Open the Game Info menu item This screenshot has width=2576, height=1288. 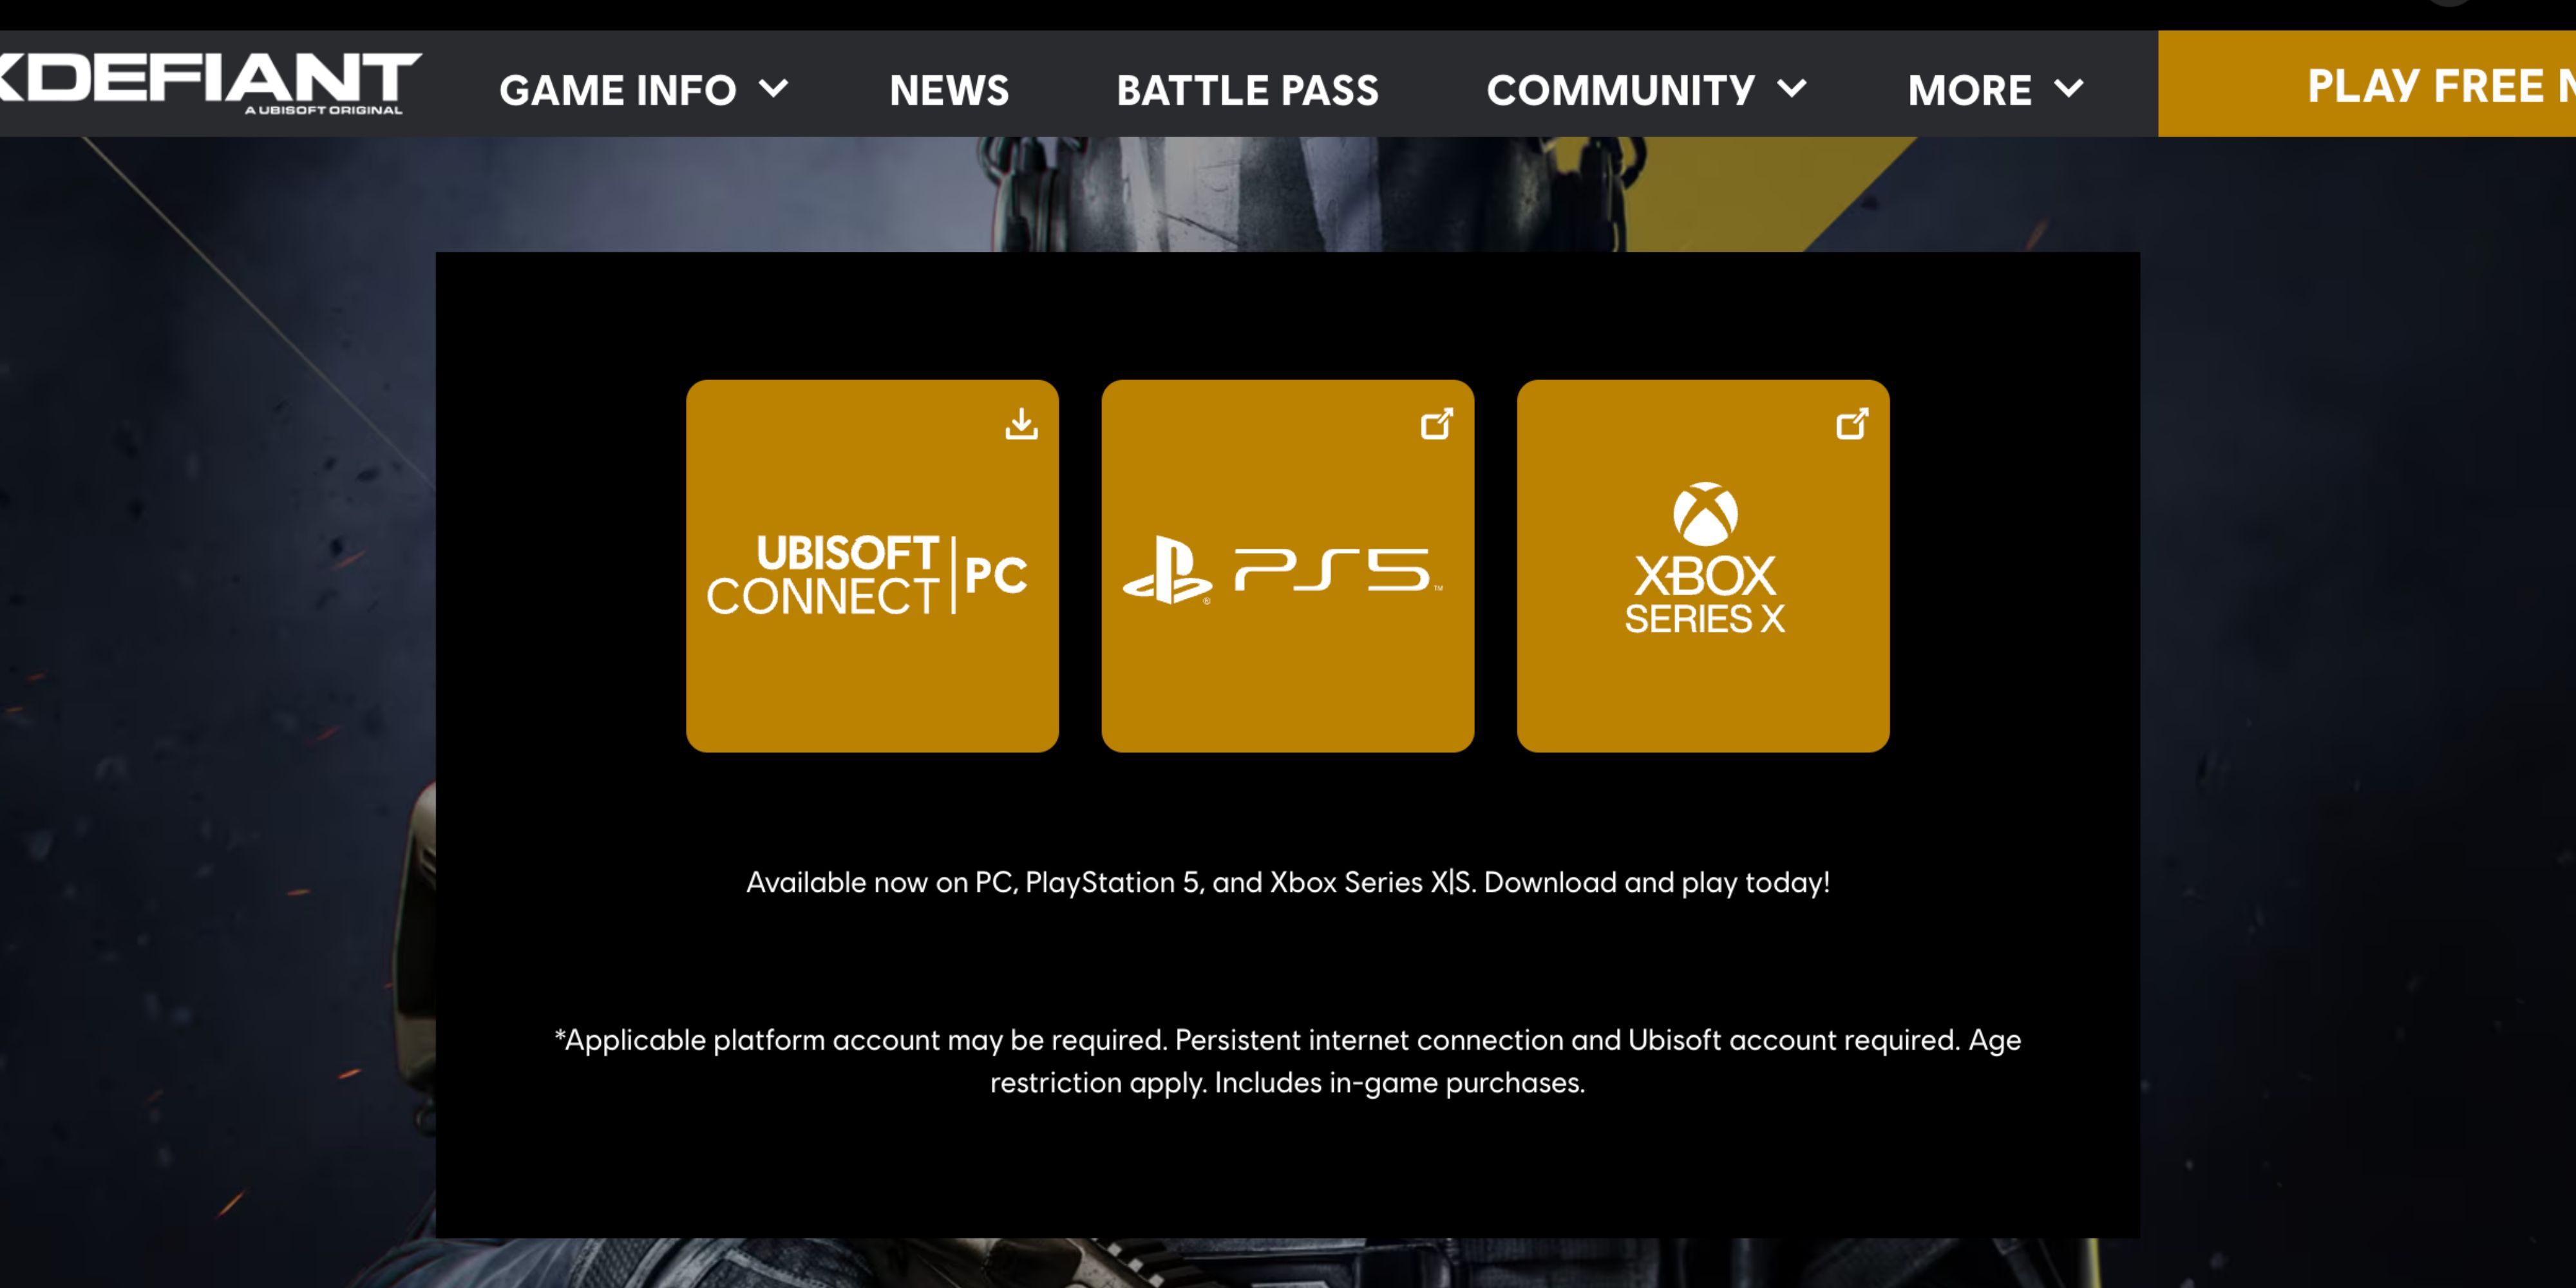click(642, 89)
